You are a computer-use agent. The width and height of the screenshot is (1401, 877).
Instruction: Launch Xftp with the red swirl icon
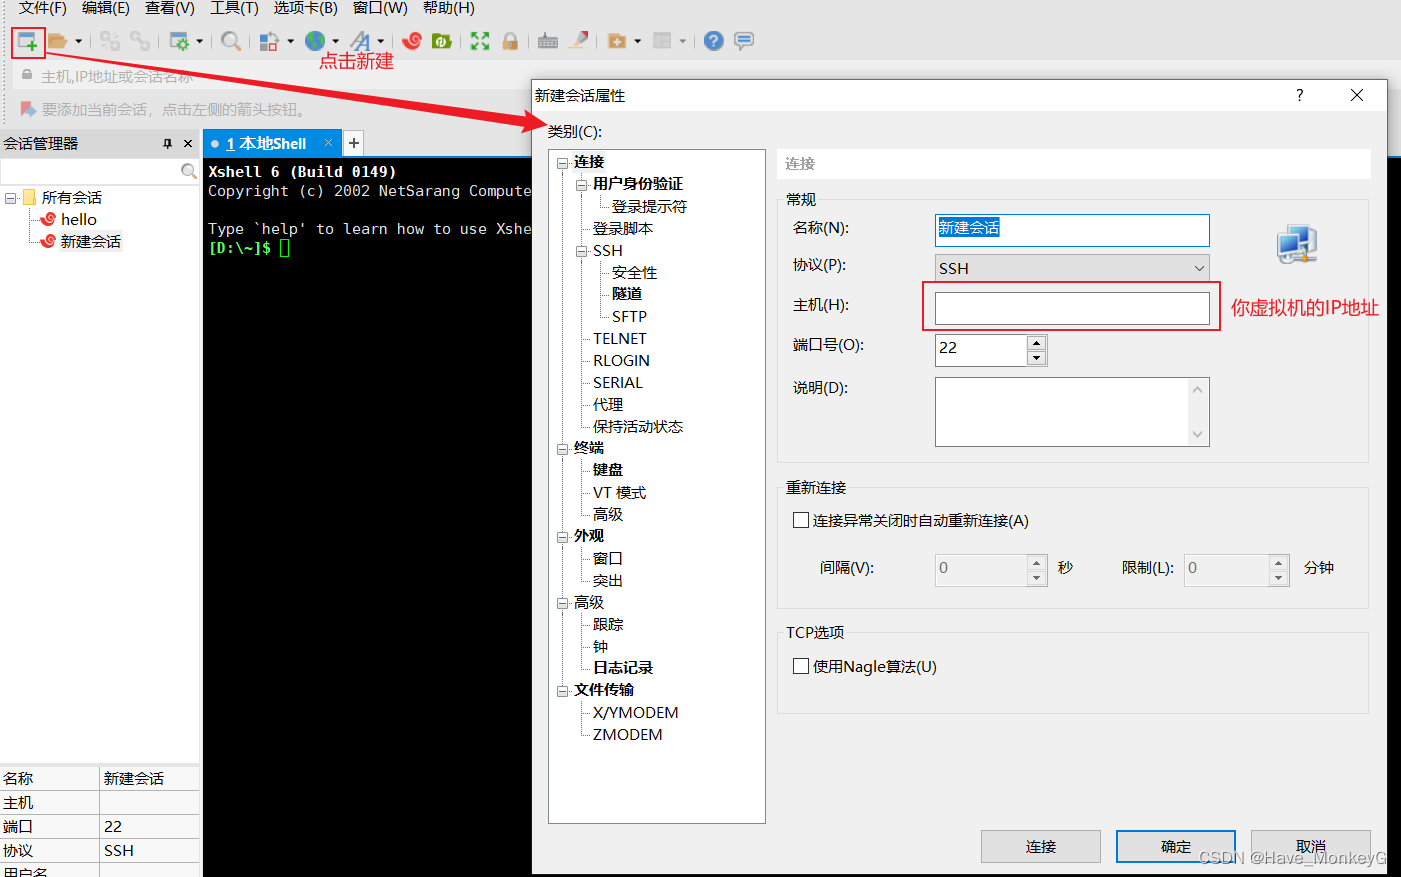(412, 41)
